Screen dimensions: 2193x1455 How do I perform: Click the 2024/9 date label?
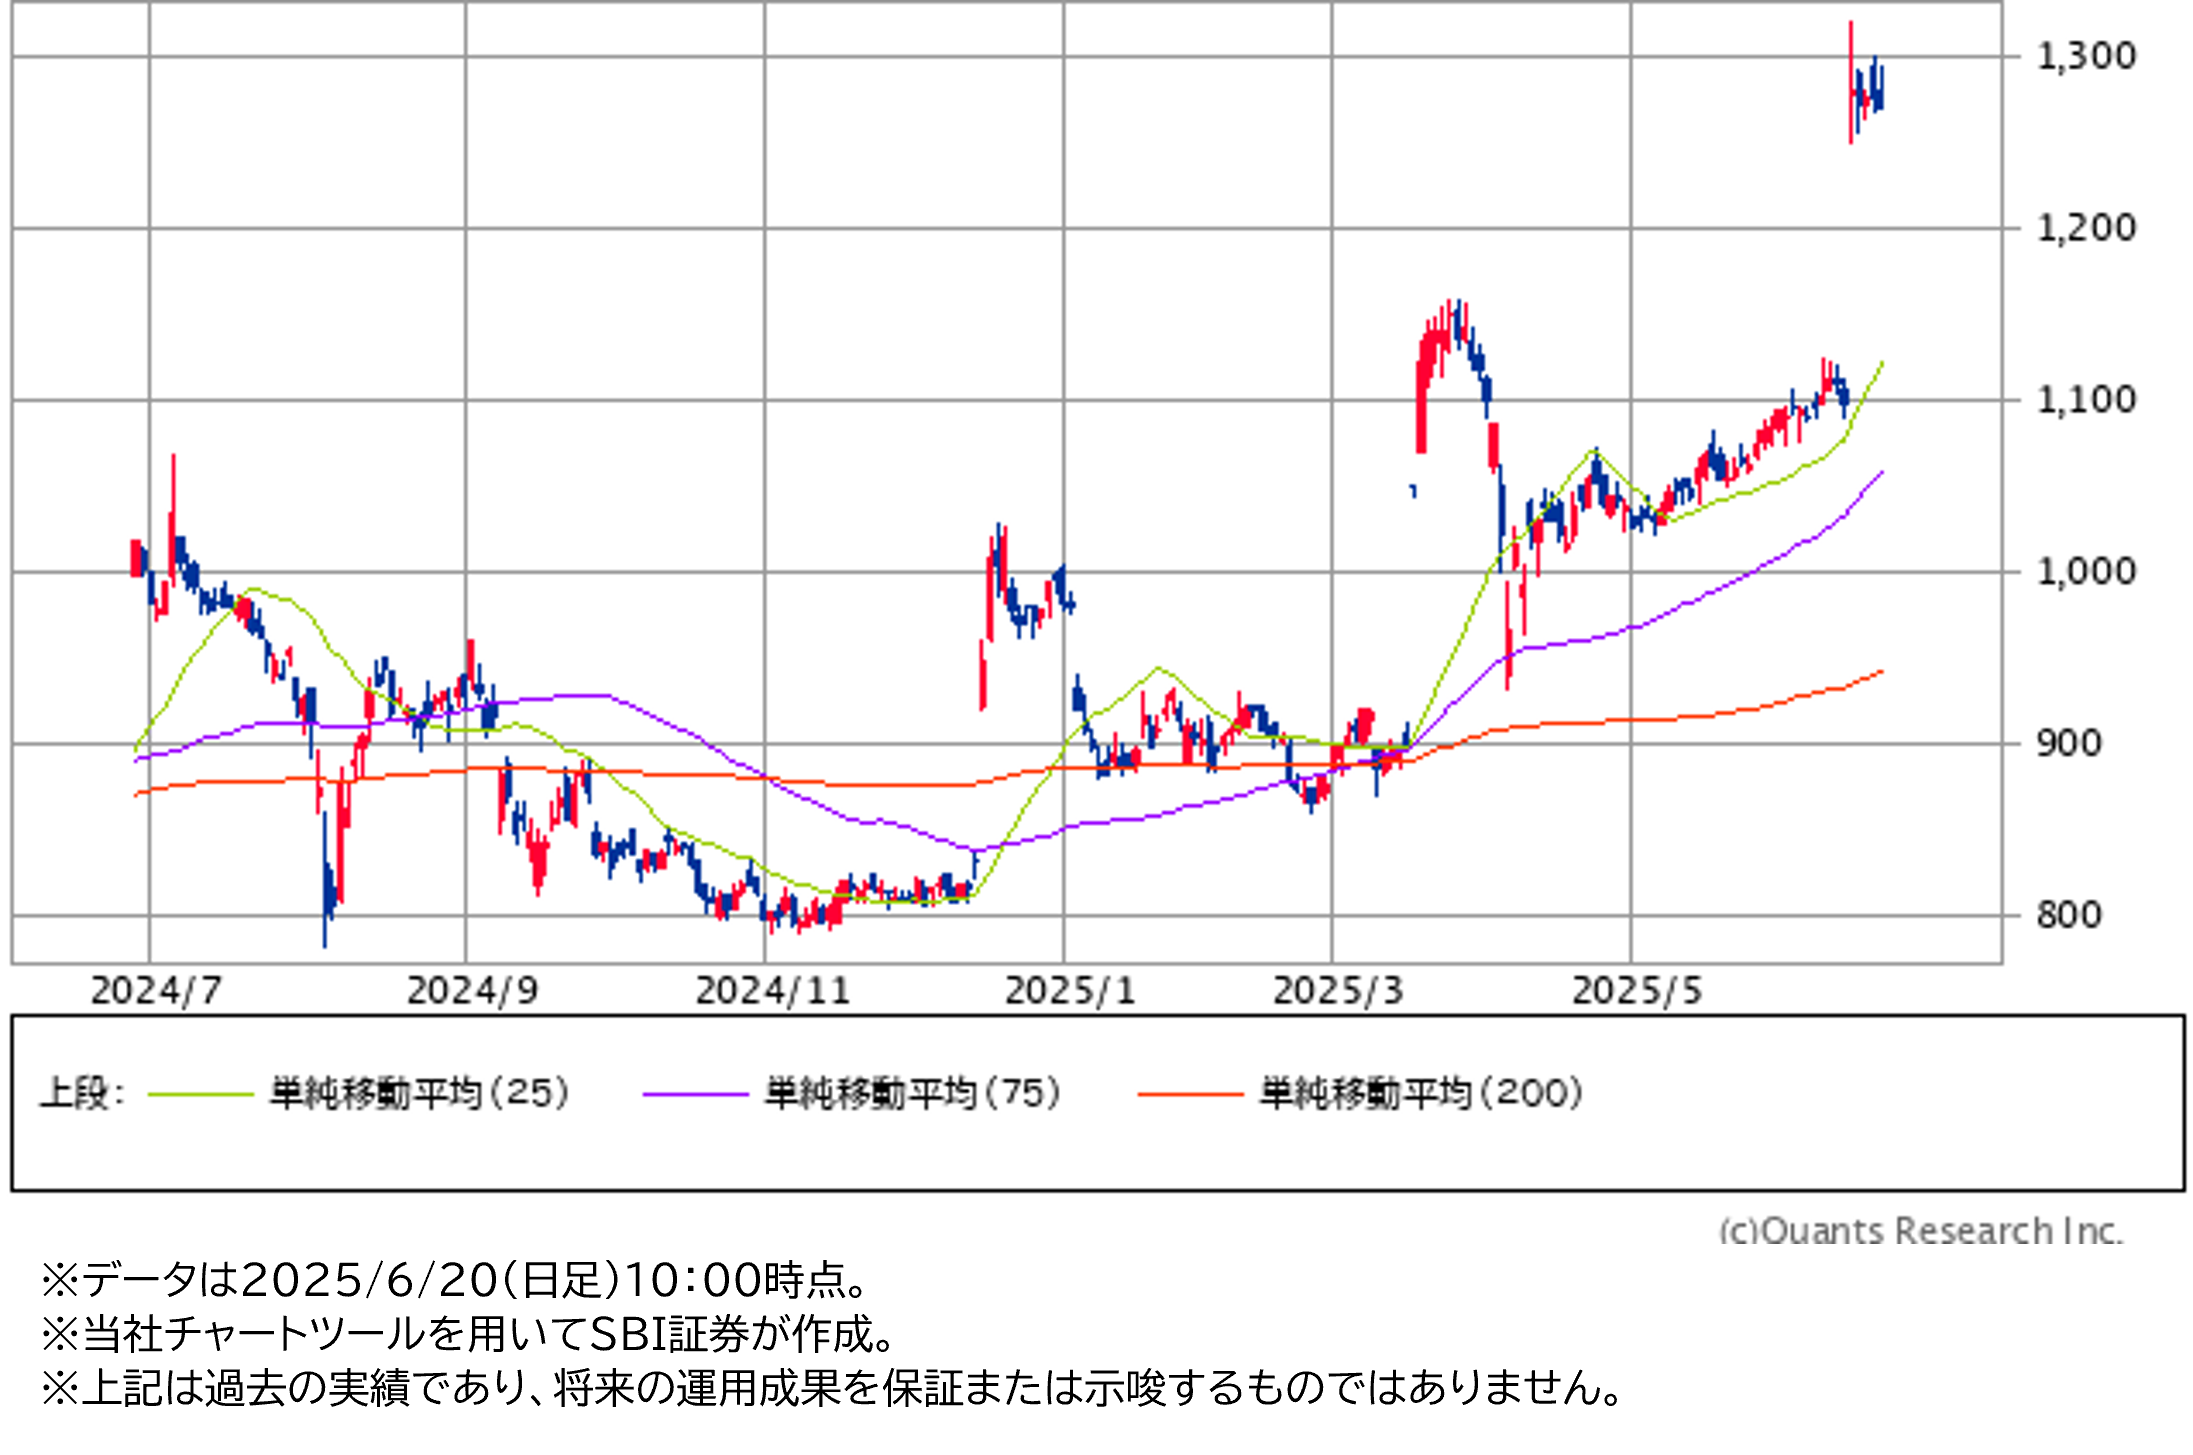click(472, 991)
